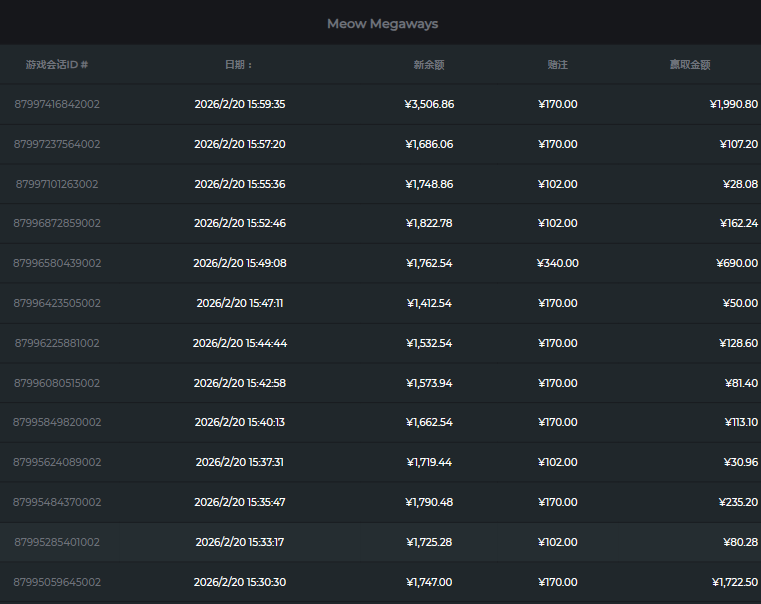
Task: Sort by the 新余额 column header
Action: click(x=429, y=65)
